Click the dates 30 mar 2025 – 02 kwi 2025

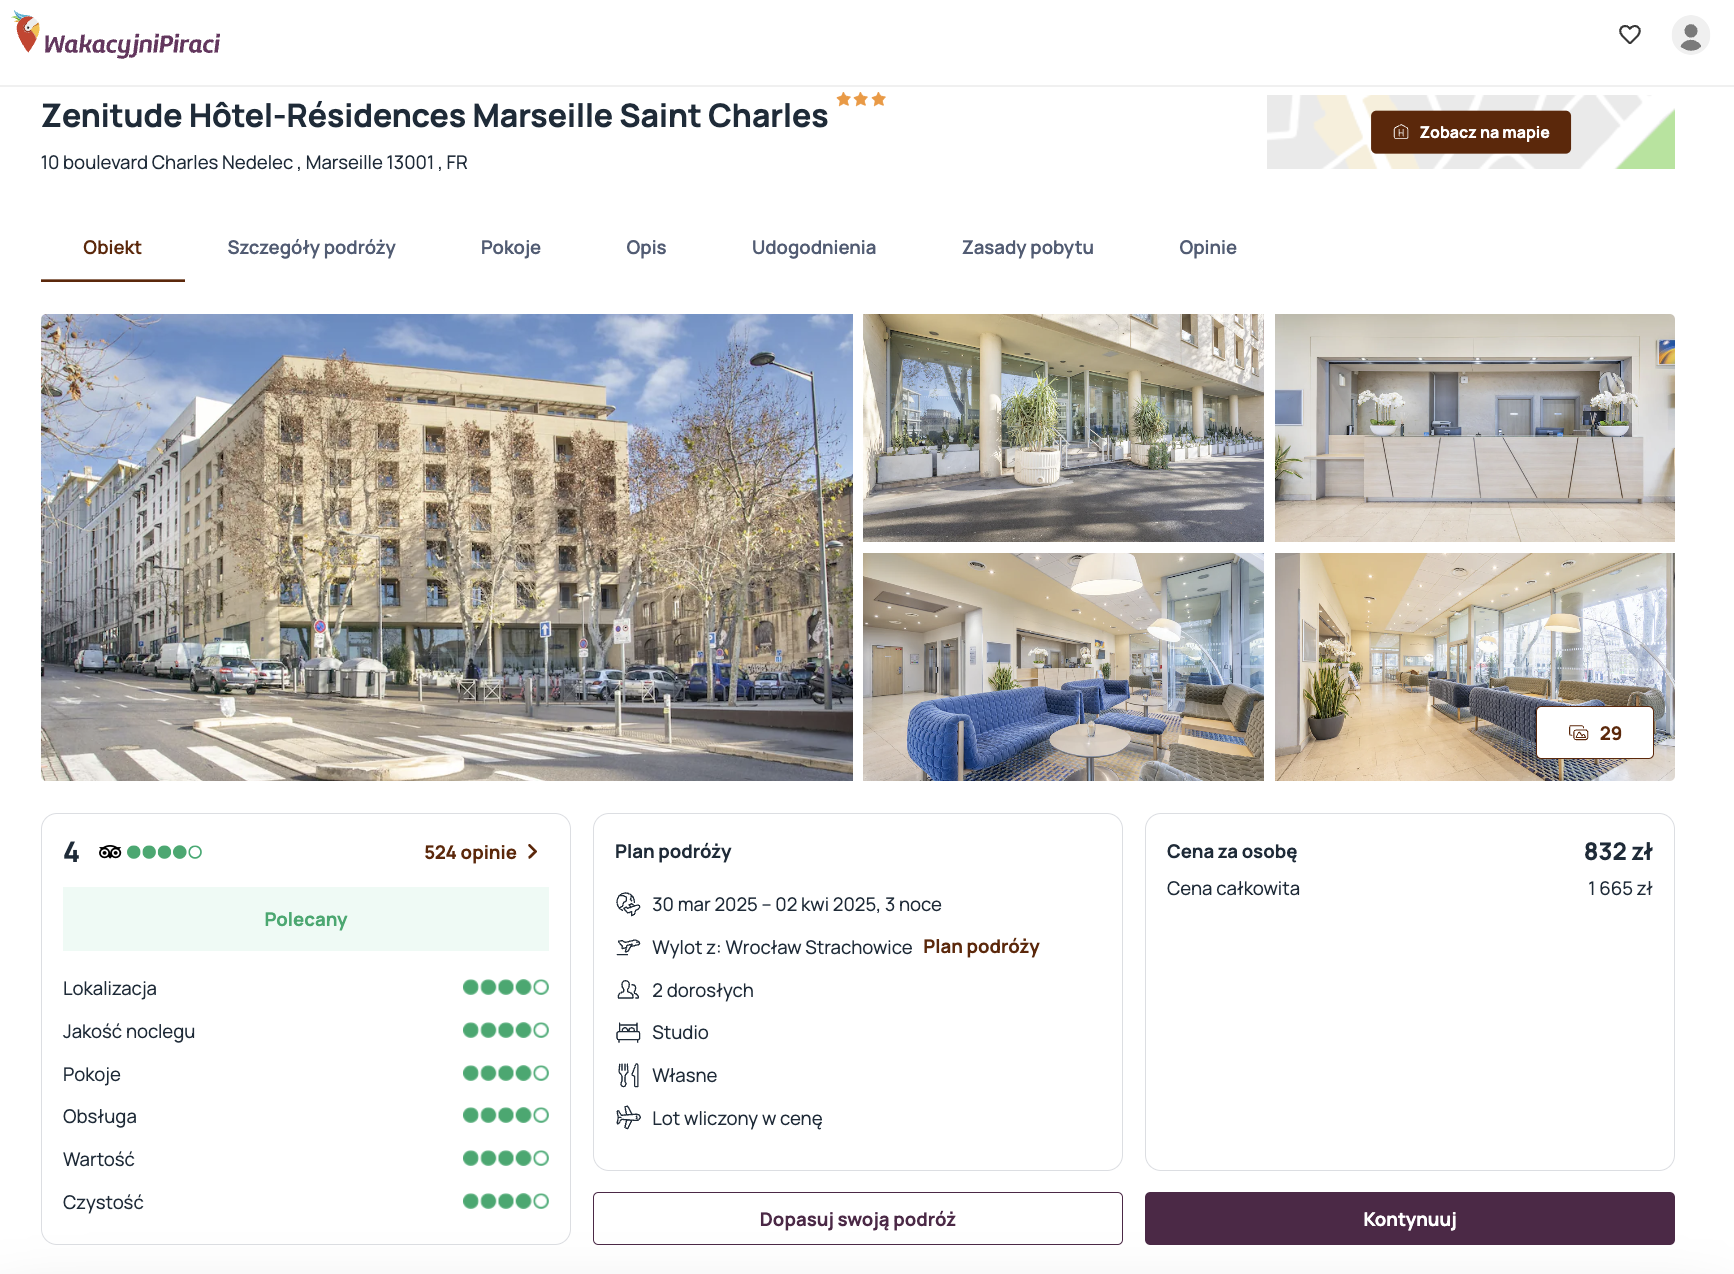click(797, 904)
